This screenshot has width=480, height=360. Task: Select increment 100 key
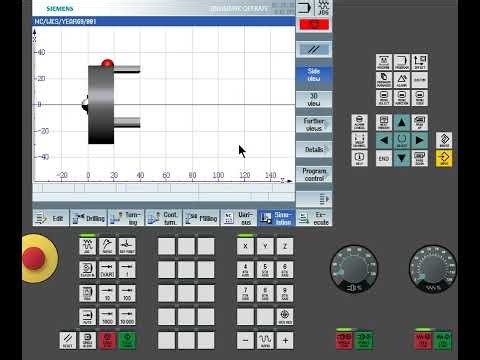pos(127,293)
